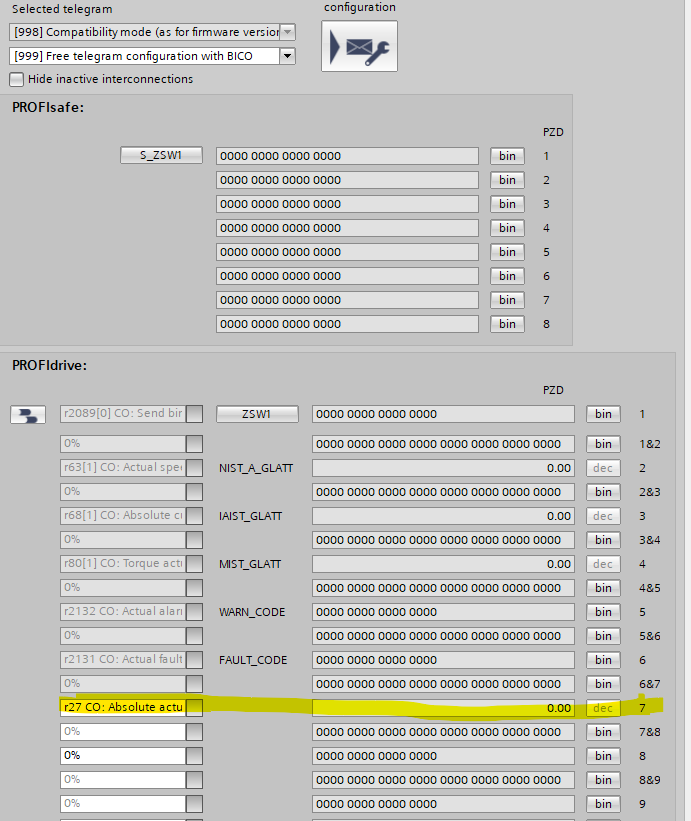Click the FAULT_CODE binary value field
691x821 pixels.
443,660
